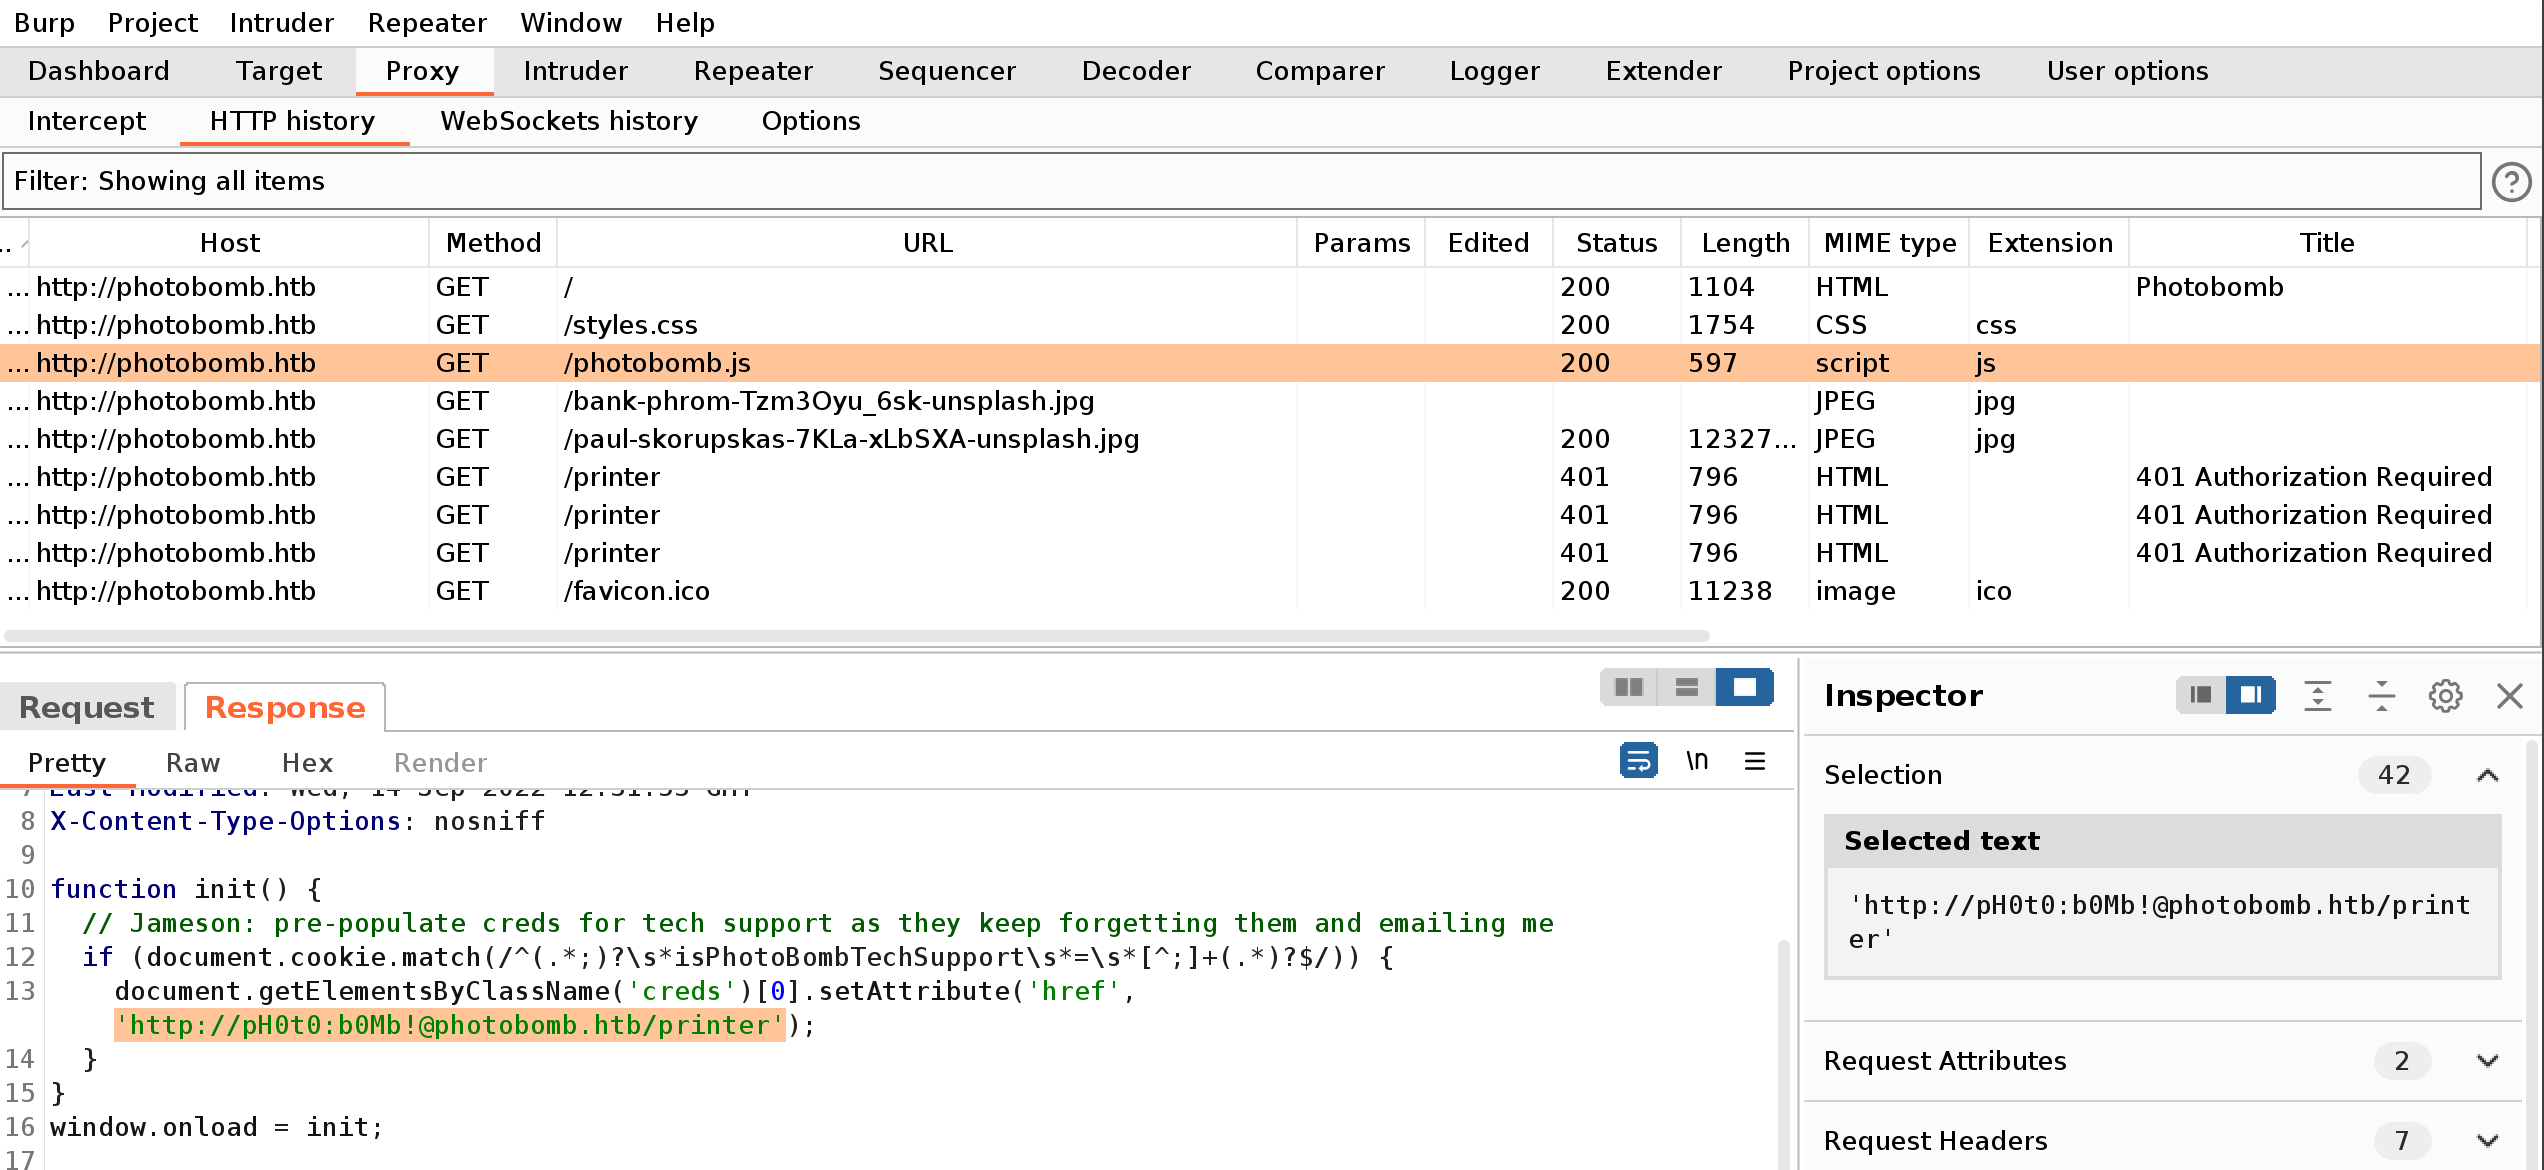Click the highlighted credentials URL in response
The image size is (2544, 1170).
click(x=450, y=1025)
